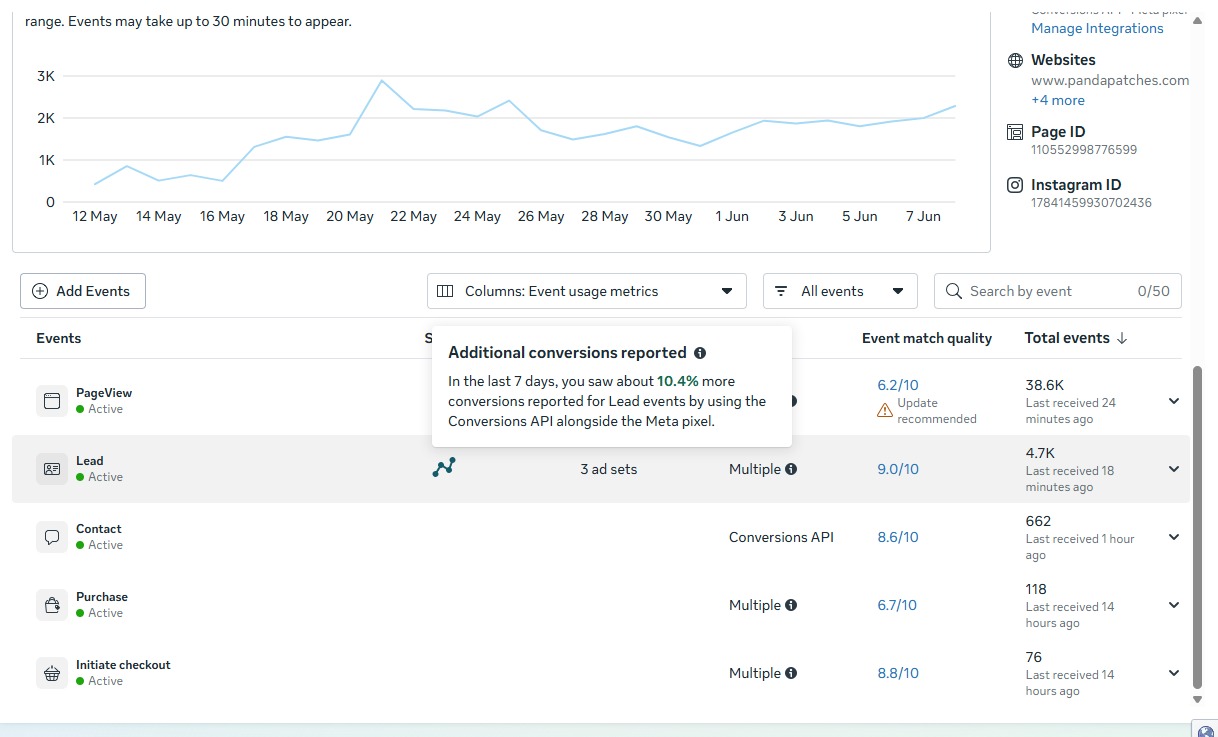This screenshot has width=1218, height=737.
Task: Click the Initiate checkout basket icon
Action: click(x=52, y=673)
